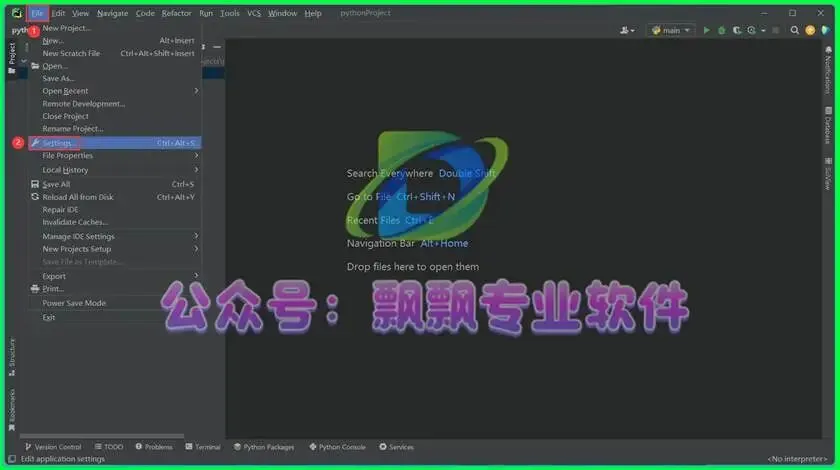Open the Code menu
Screen dimensions: 840x470
point(145,13)
